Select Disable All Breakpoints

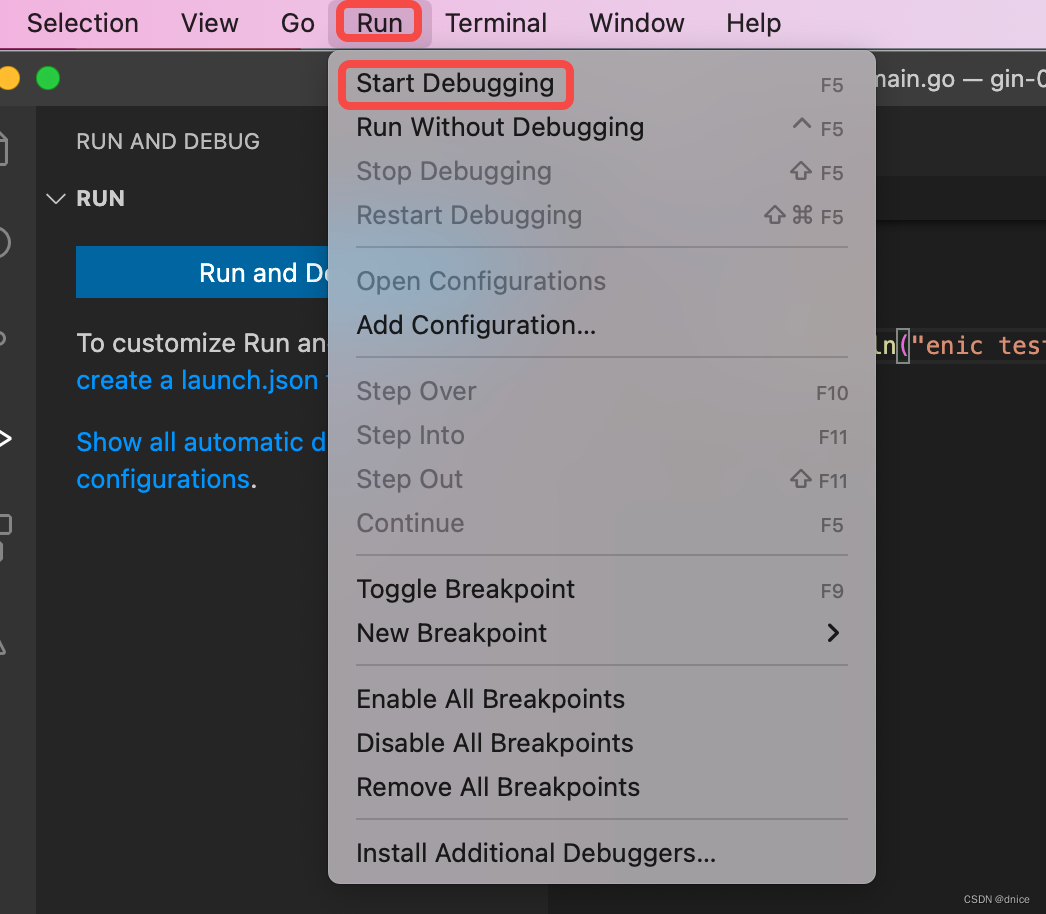pos(495,744)
